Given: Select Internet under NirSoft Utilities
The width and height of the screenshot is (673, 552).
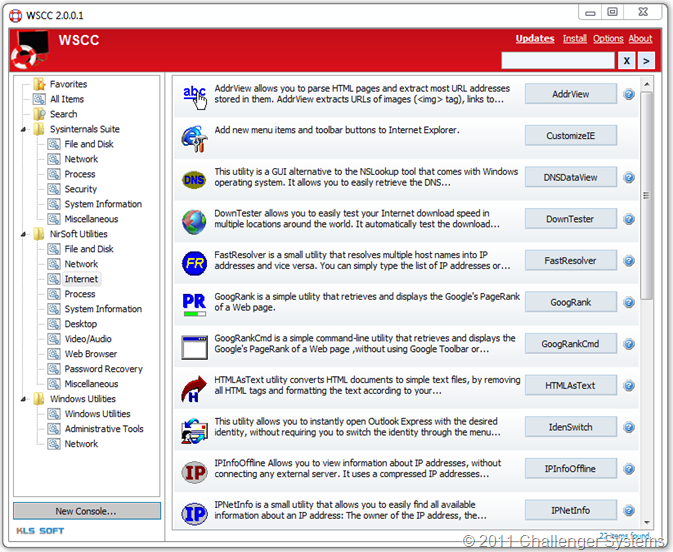Looking at the screenshot, I should (x=81, y=279).
